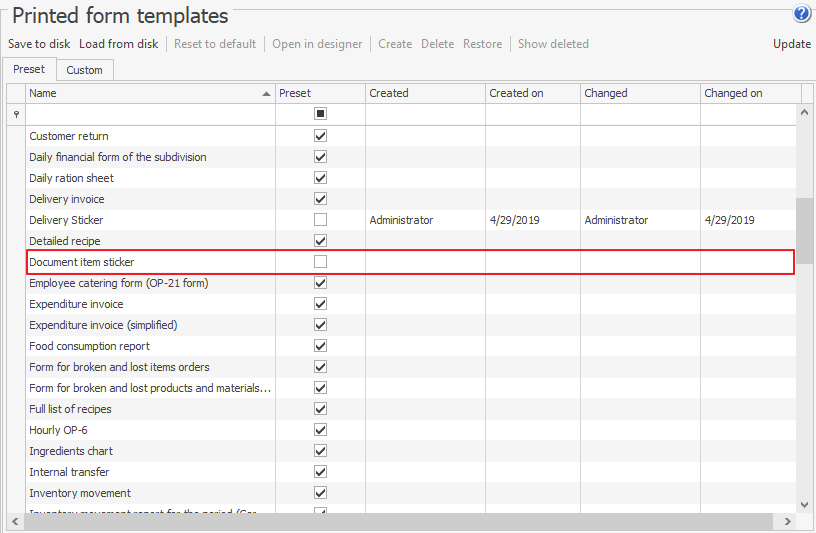Click the filter row pin icon
This screenshot has width=816, height=533.
(15, 115)
